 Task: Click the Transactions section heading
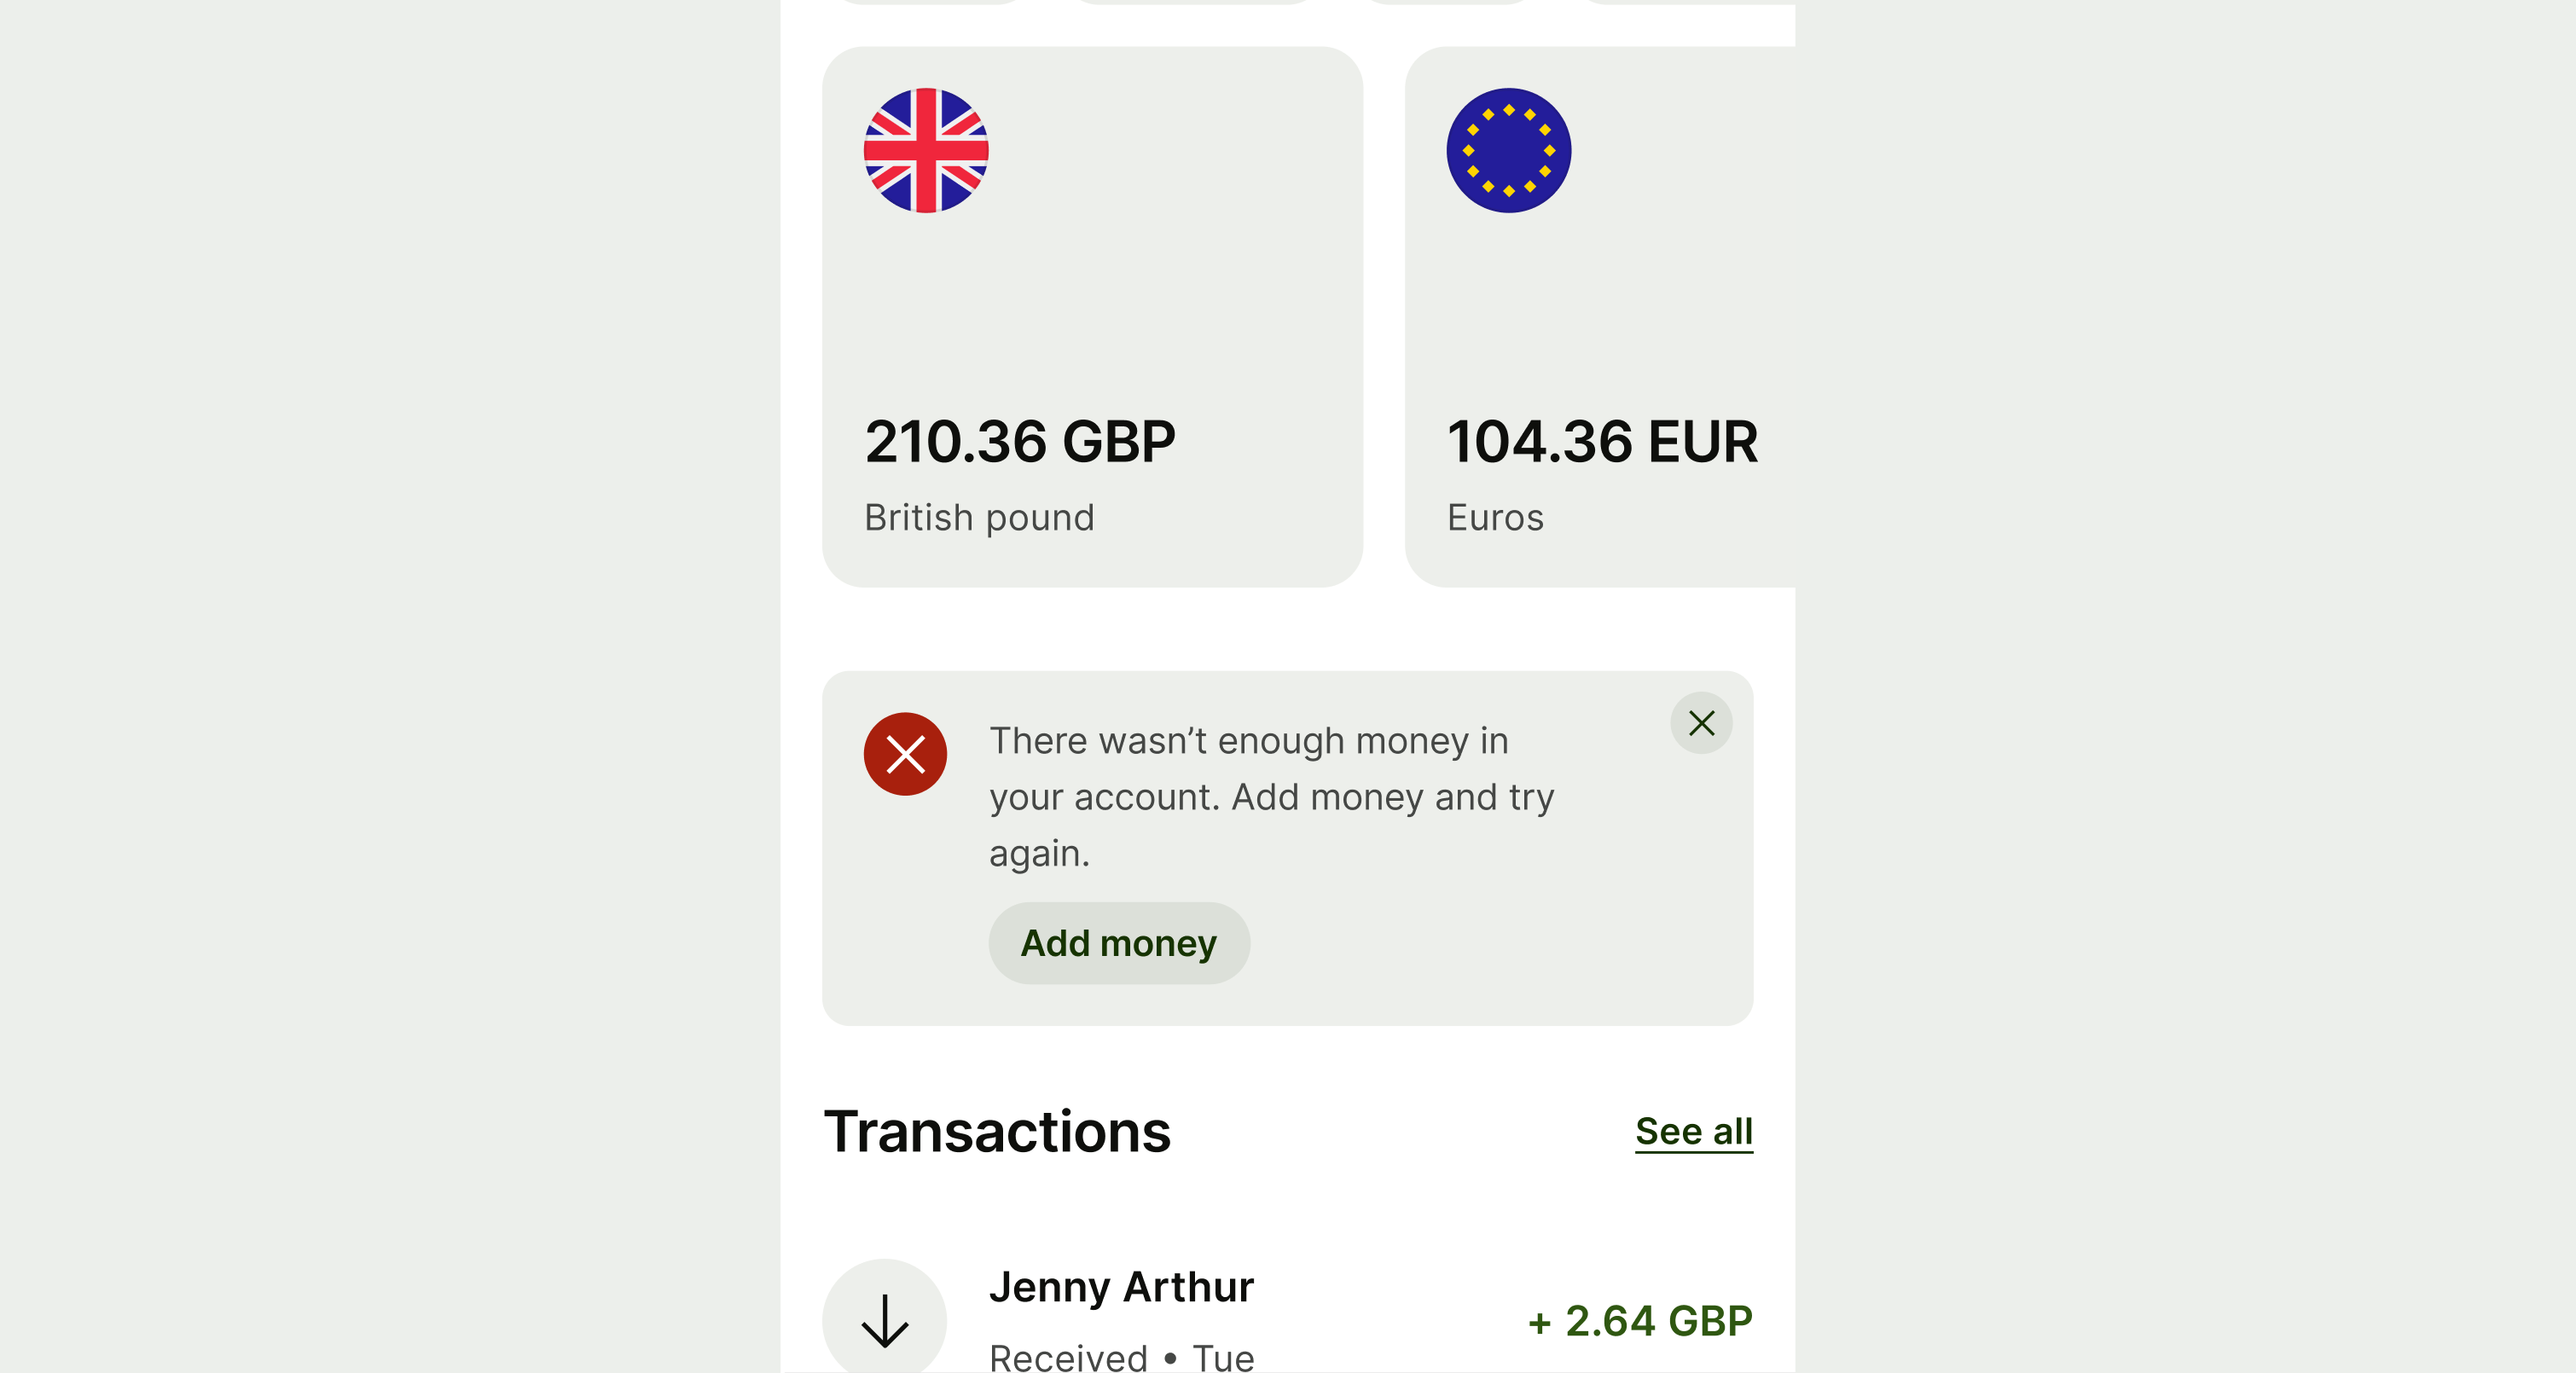tap(997, 1132)
